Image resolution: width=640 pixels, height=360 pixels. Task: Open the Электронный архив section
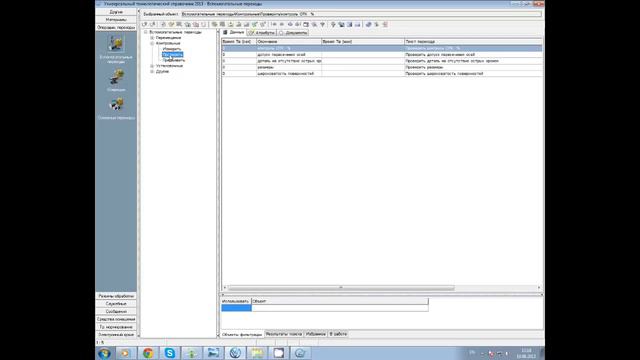(x=116, y=335)
